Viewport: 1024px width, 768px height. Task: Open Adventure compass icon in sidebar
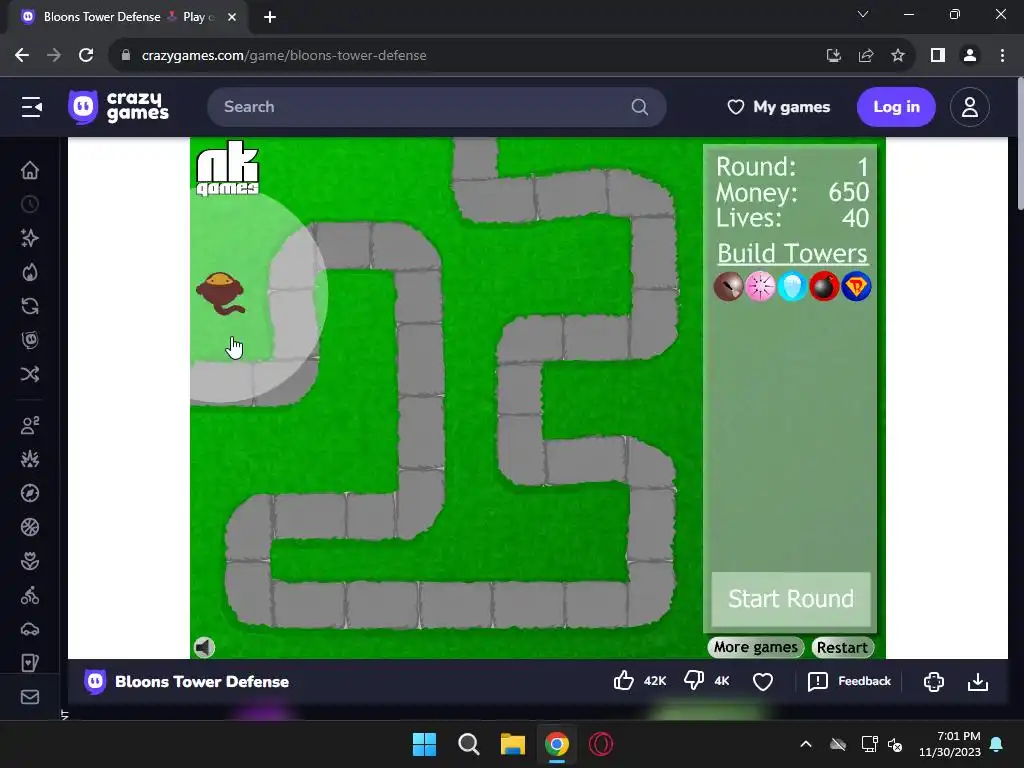tap(30, 493)
